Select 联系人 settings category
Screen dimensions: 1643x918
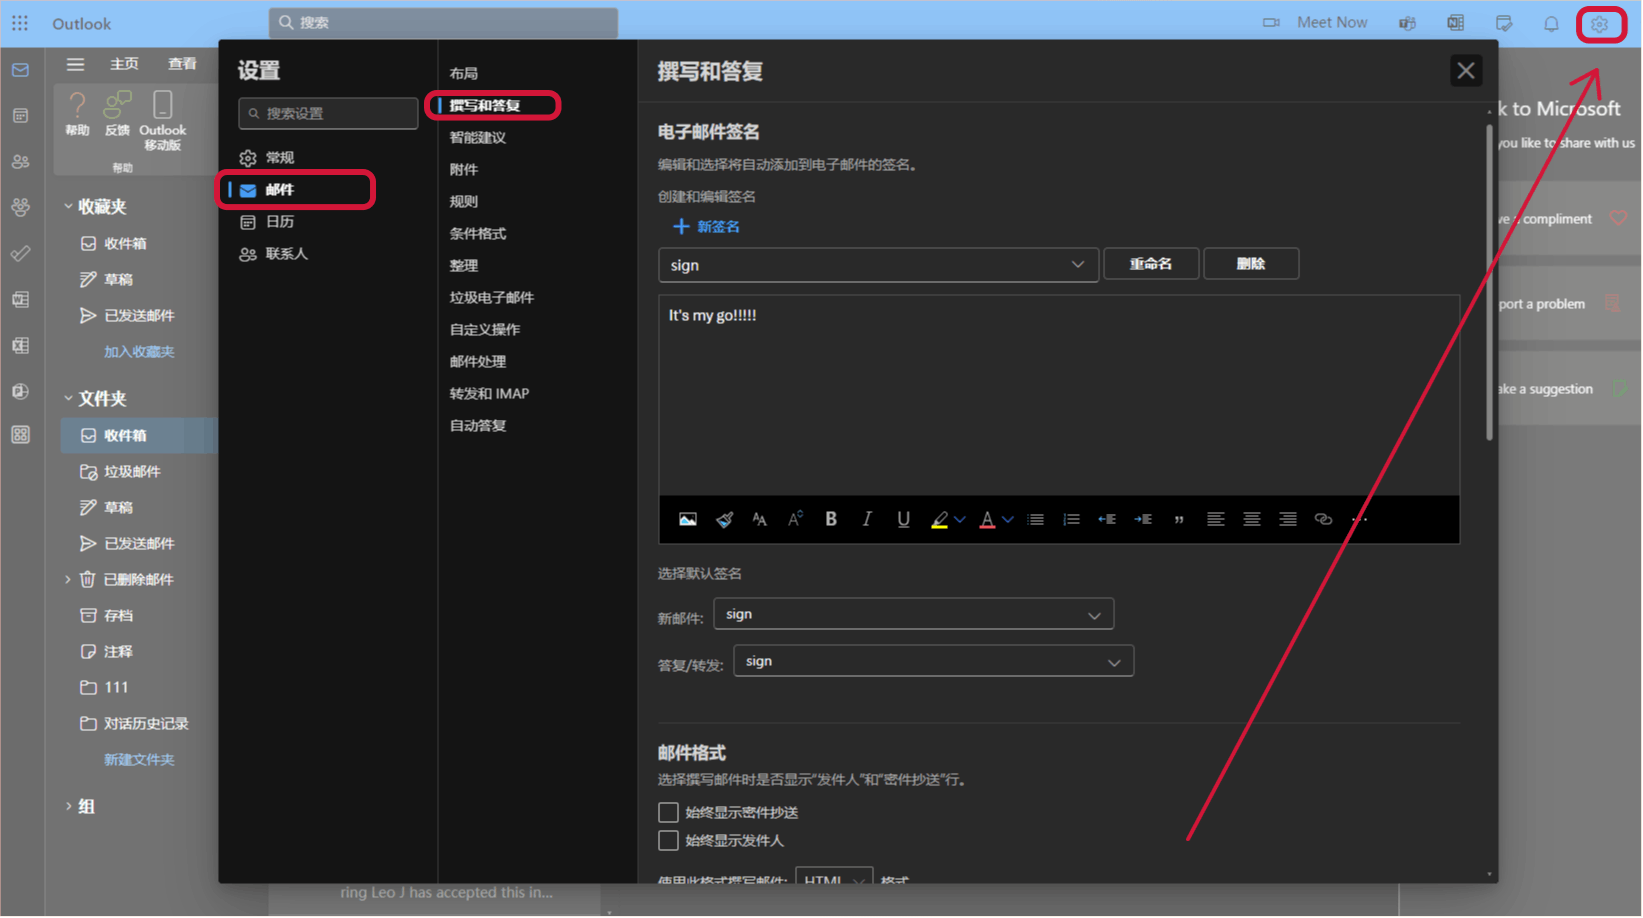point(274,254)
